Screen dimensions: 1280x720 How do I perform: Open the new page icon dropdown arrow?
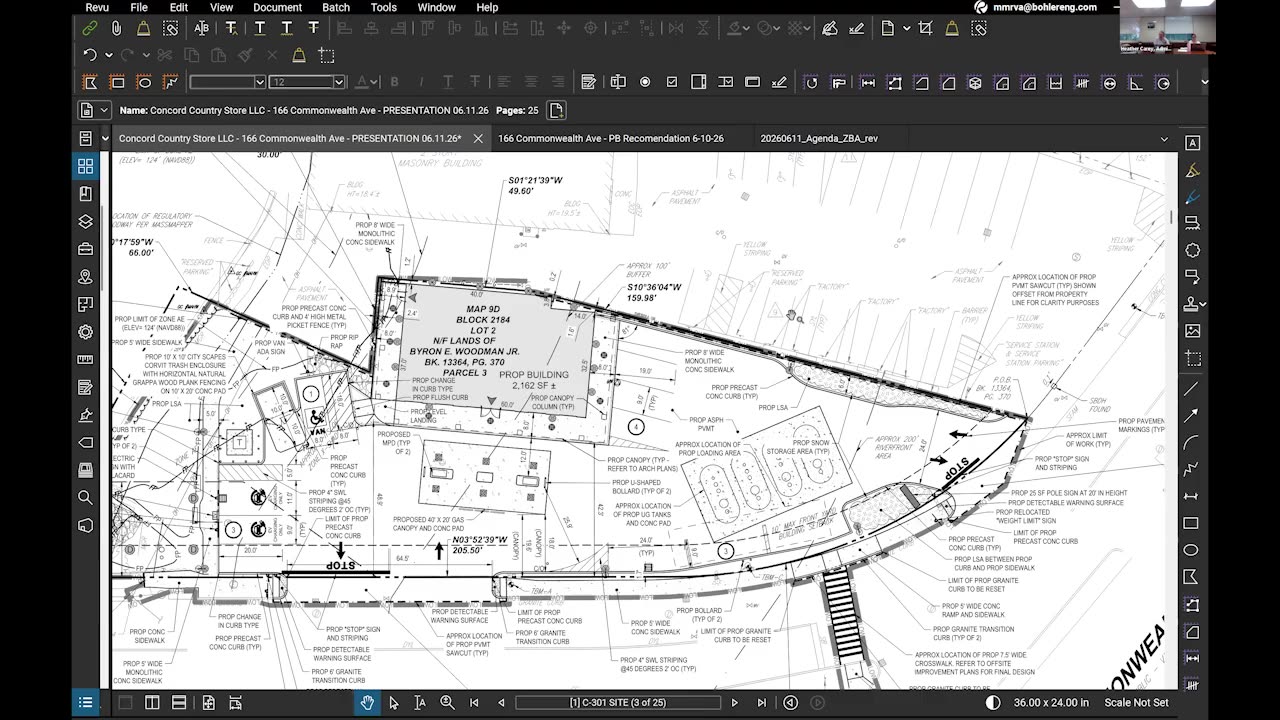(x=907, y=29)
